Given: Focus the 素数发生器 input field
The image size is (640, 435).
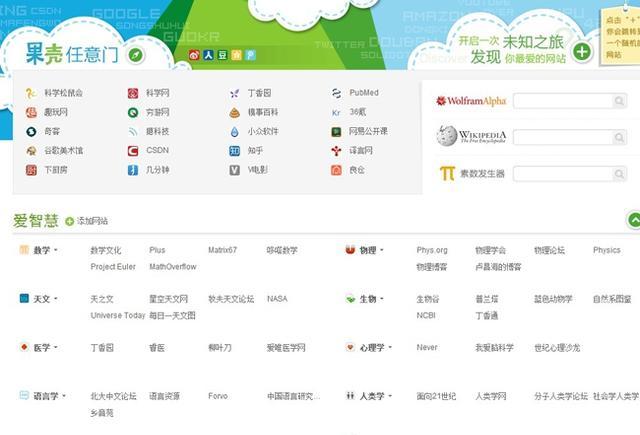Looking at the screenshot, I should point(563,174).
